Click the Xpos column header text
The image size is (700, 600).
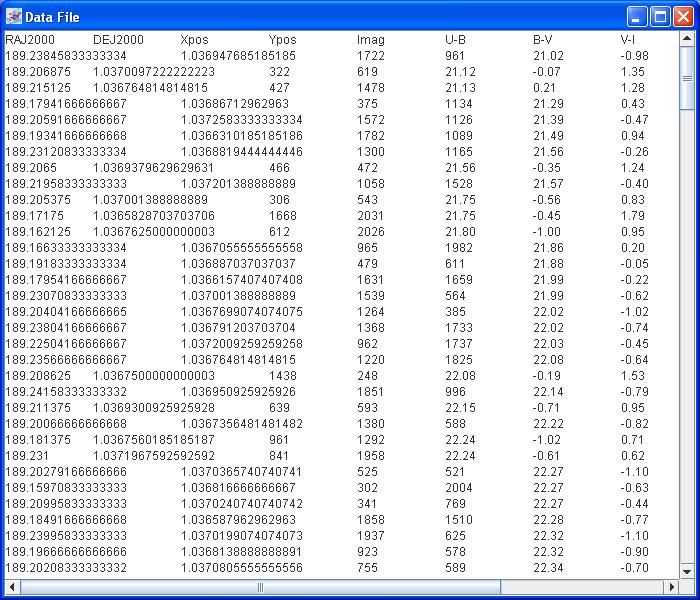(195, 40)
